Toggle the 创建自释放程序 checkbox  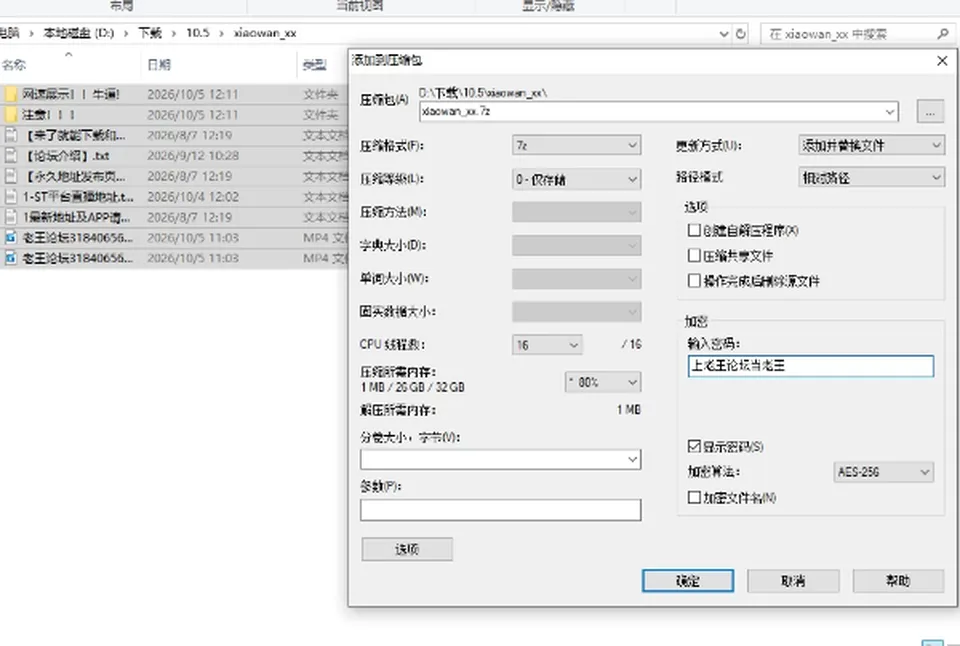(x=694, y=230)
